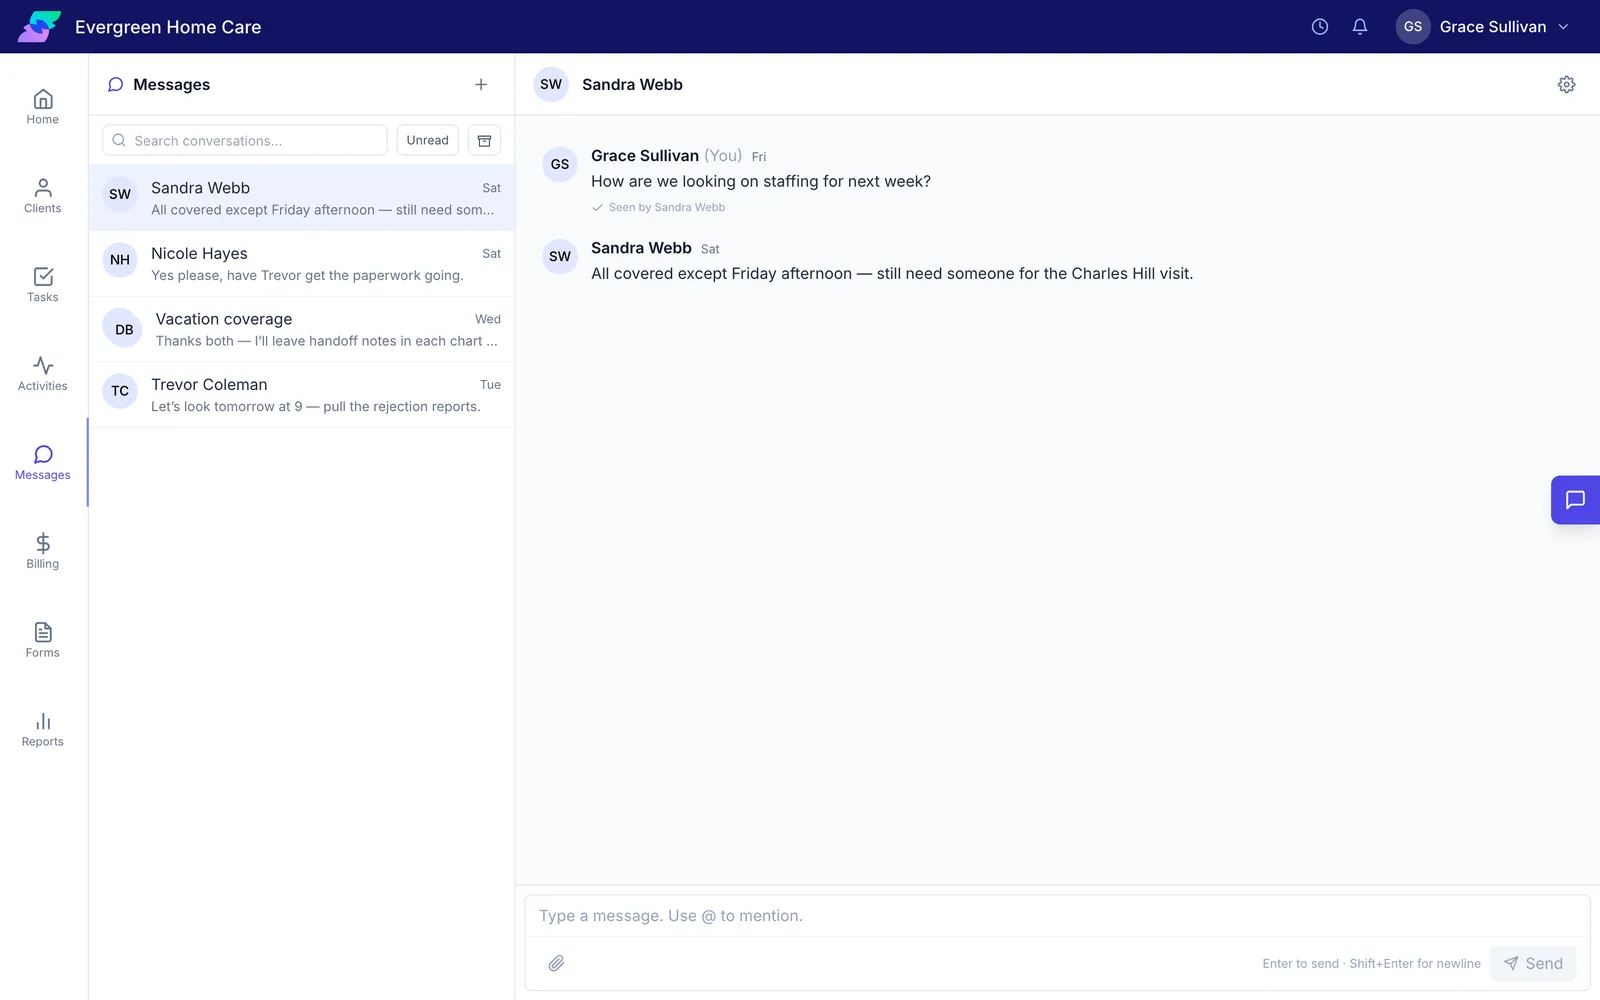The height and width of the screenshot is (1000, 1600).
Task: Click the Charles Hill visit message
Action: tap(892, 274)
